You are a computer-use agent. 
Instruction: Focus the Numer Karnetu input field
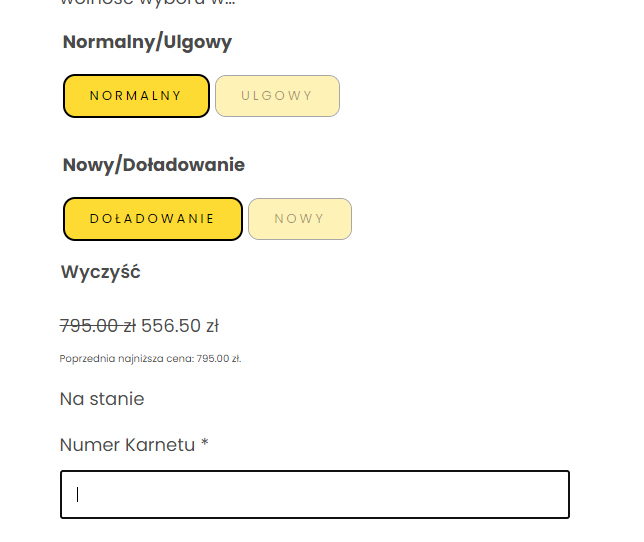pos(314,494)
